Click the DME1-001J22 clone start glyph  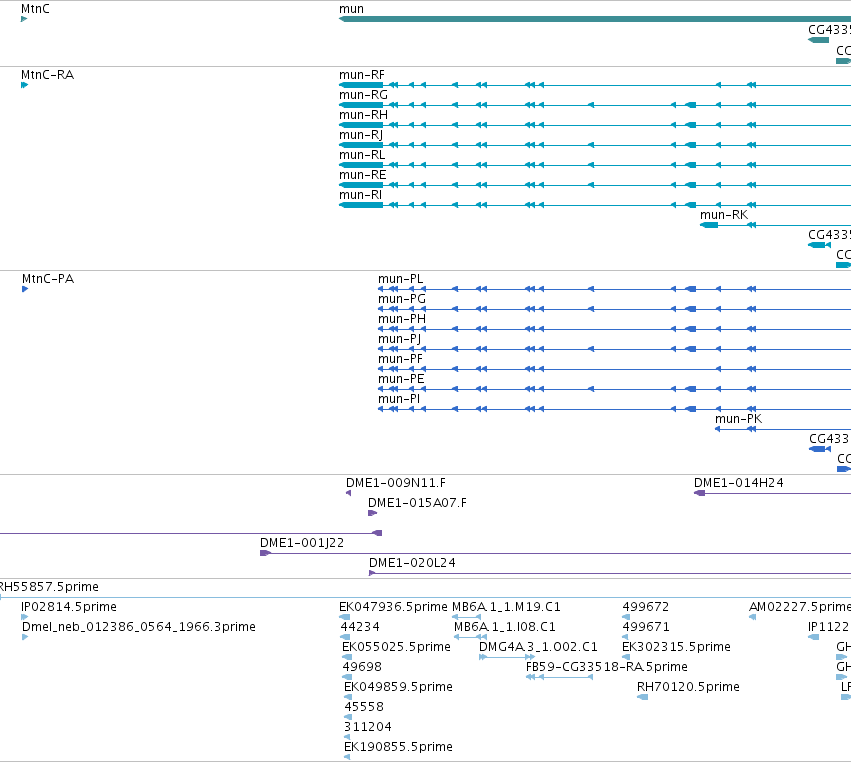(265, 553)
